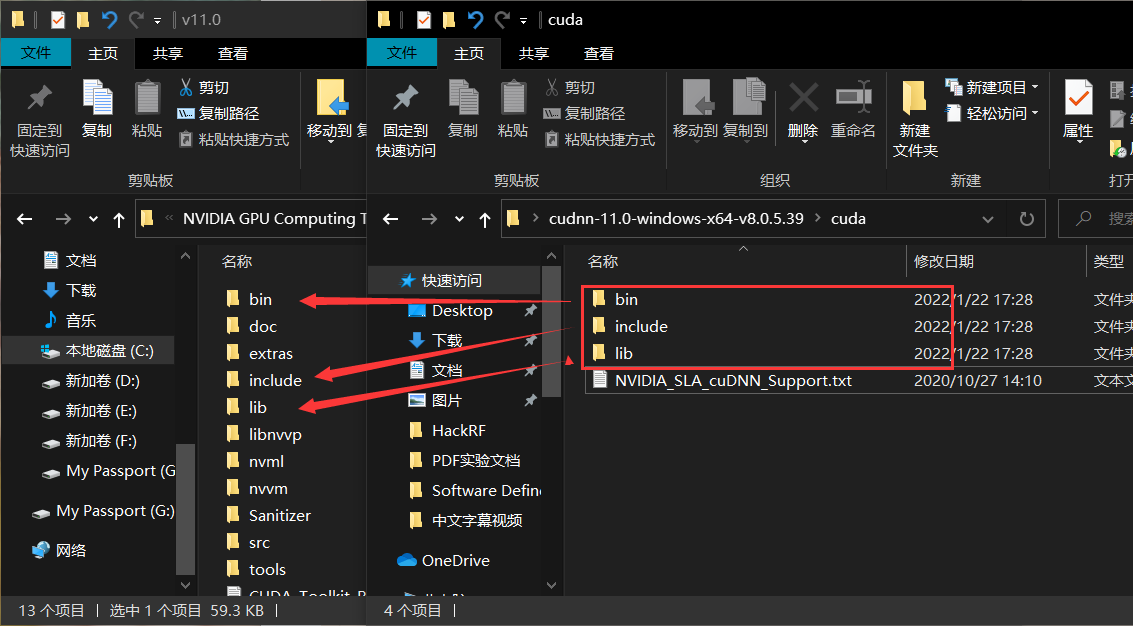Open Move to (移动到) in v11.0 window
Image resolution: width=1133 pixels, height=626 pixels.
pos(329,110)
